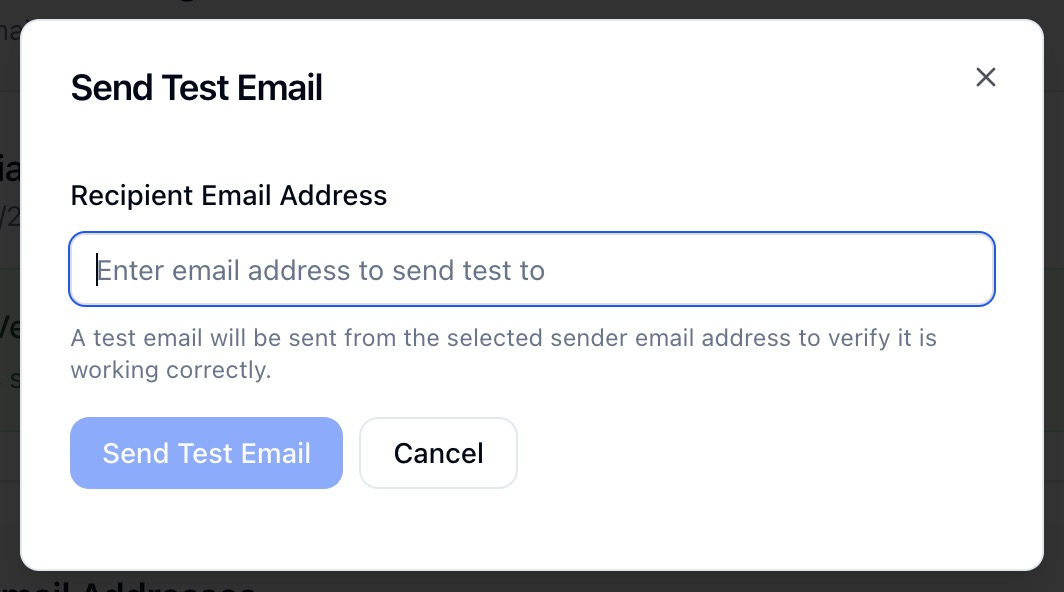The image size is (1064, 592).
Task: Click the empty white area beside Cancel
Action: (x=750, y=453)
